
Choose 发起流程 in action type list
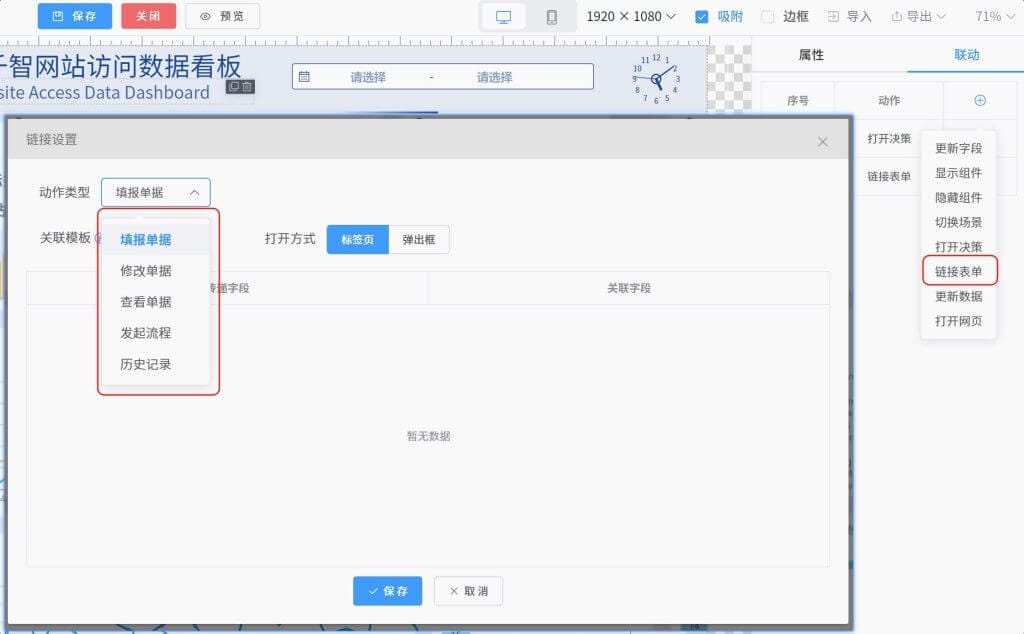tap(156, 333)
